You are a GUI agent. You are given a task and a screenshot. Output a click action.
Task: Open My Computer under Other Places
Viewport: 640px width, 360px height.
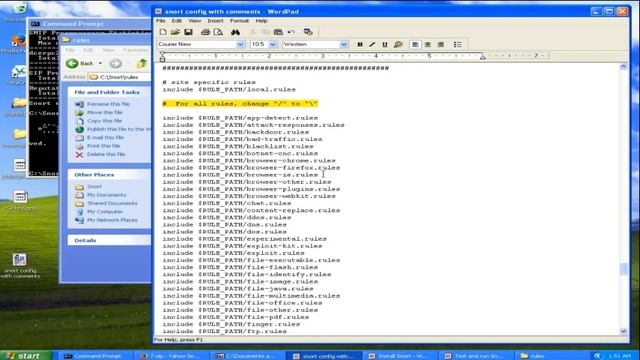[105, 212]
